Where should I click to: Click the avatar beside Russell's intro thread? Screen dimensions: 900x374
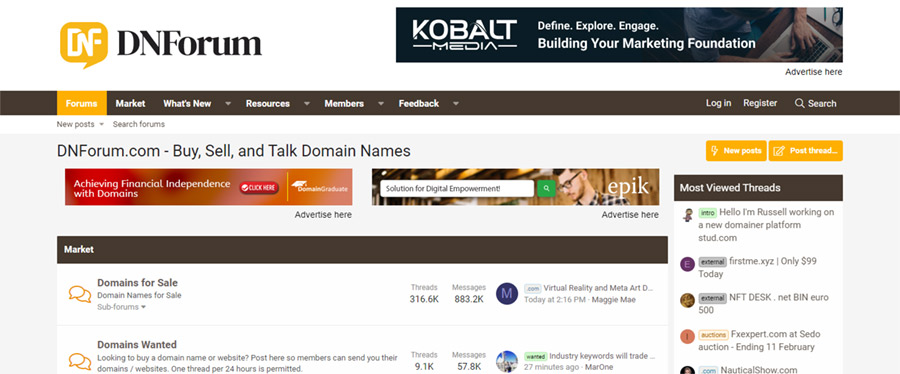point(687,215)
